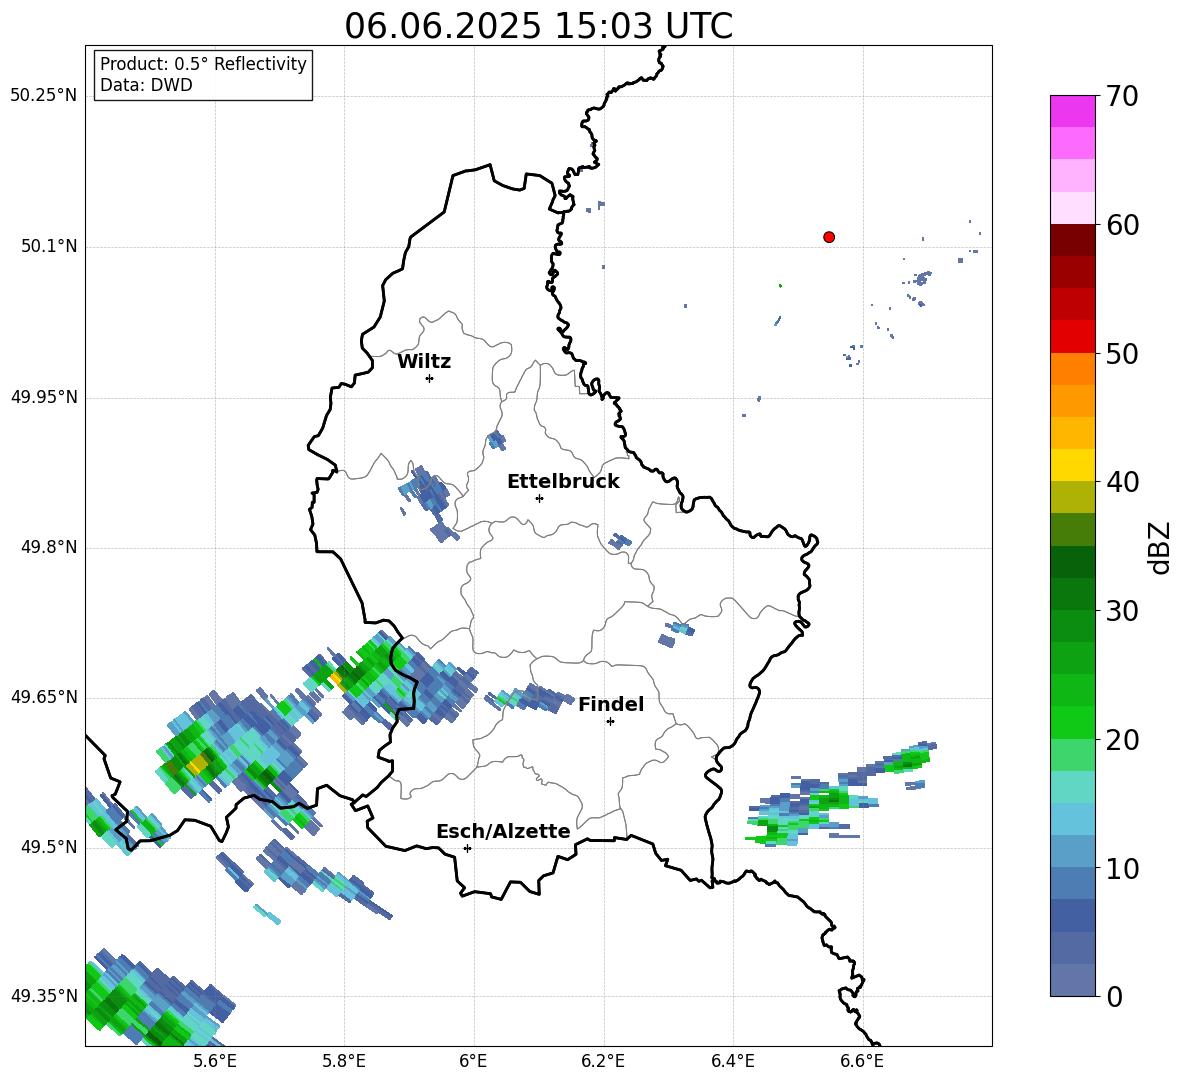Click the 'Product: 0.5° Reflectivity' text
Screen dimensions: 1184x1081
coord(203,64)
